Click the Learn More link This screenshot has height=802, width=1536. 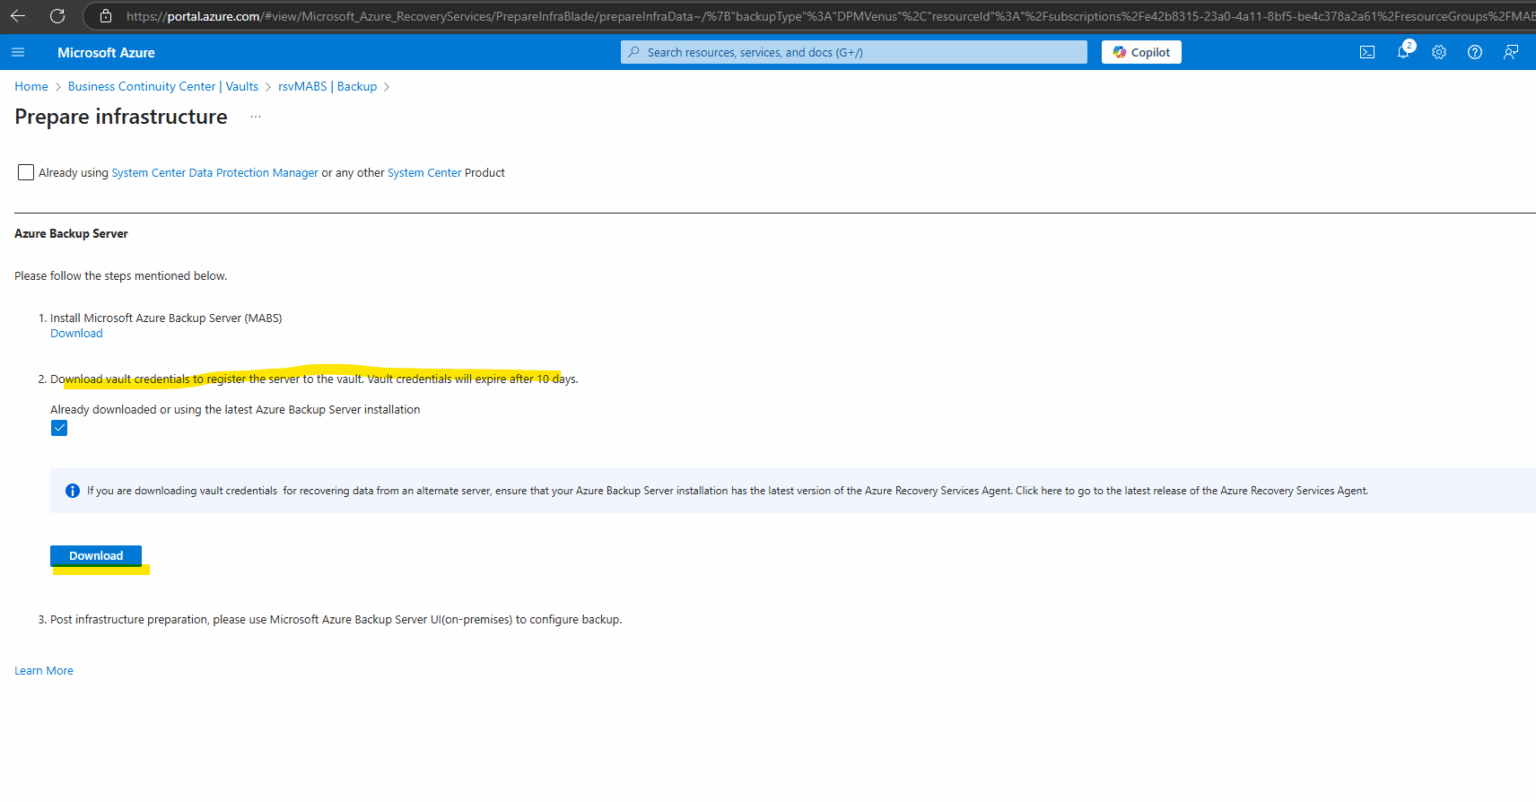[44, 671]
